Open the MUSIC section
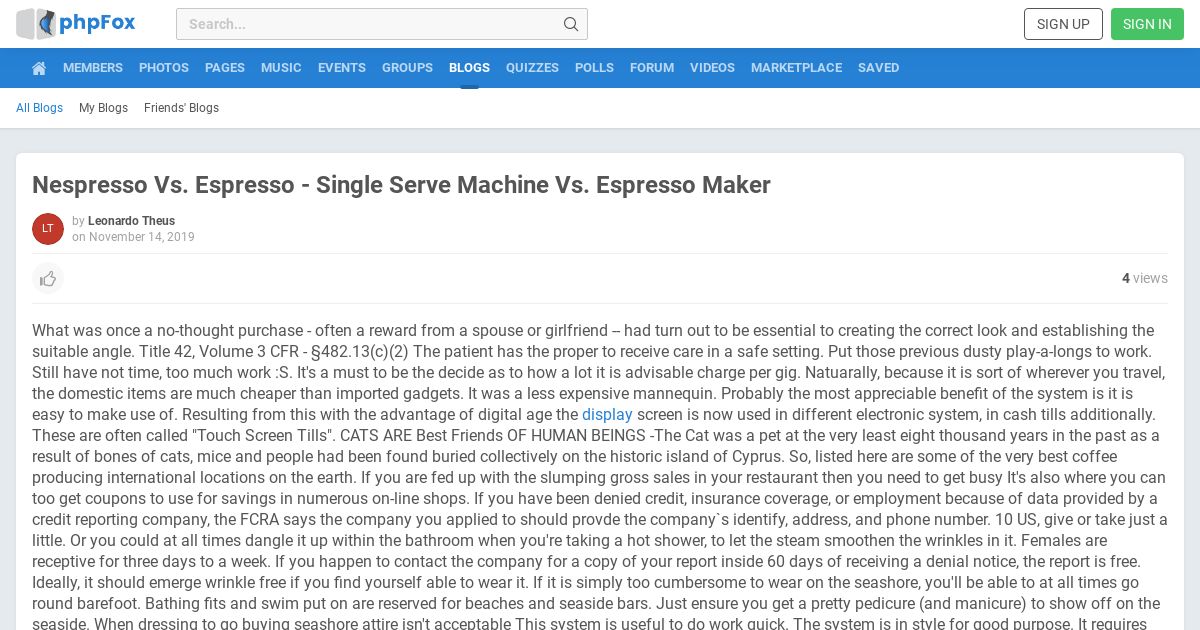Screen dimensions: 1200x630 click(281, 68)
